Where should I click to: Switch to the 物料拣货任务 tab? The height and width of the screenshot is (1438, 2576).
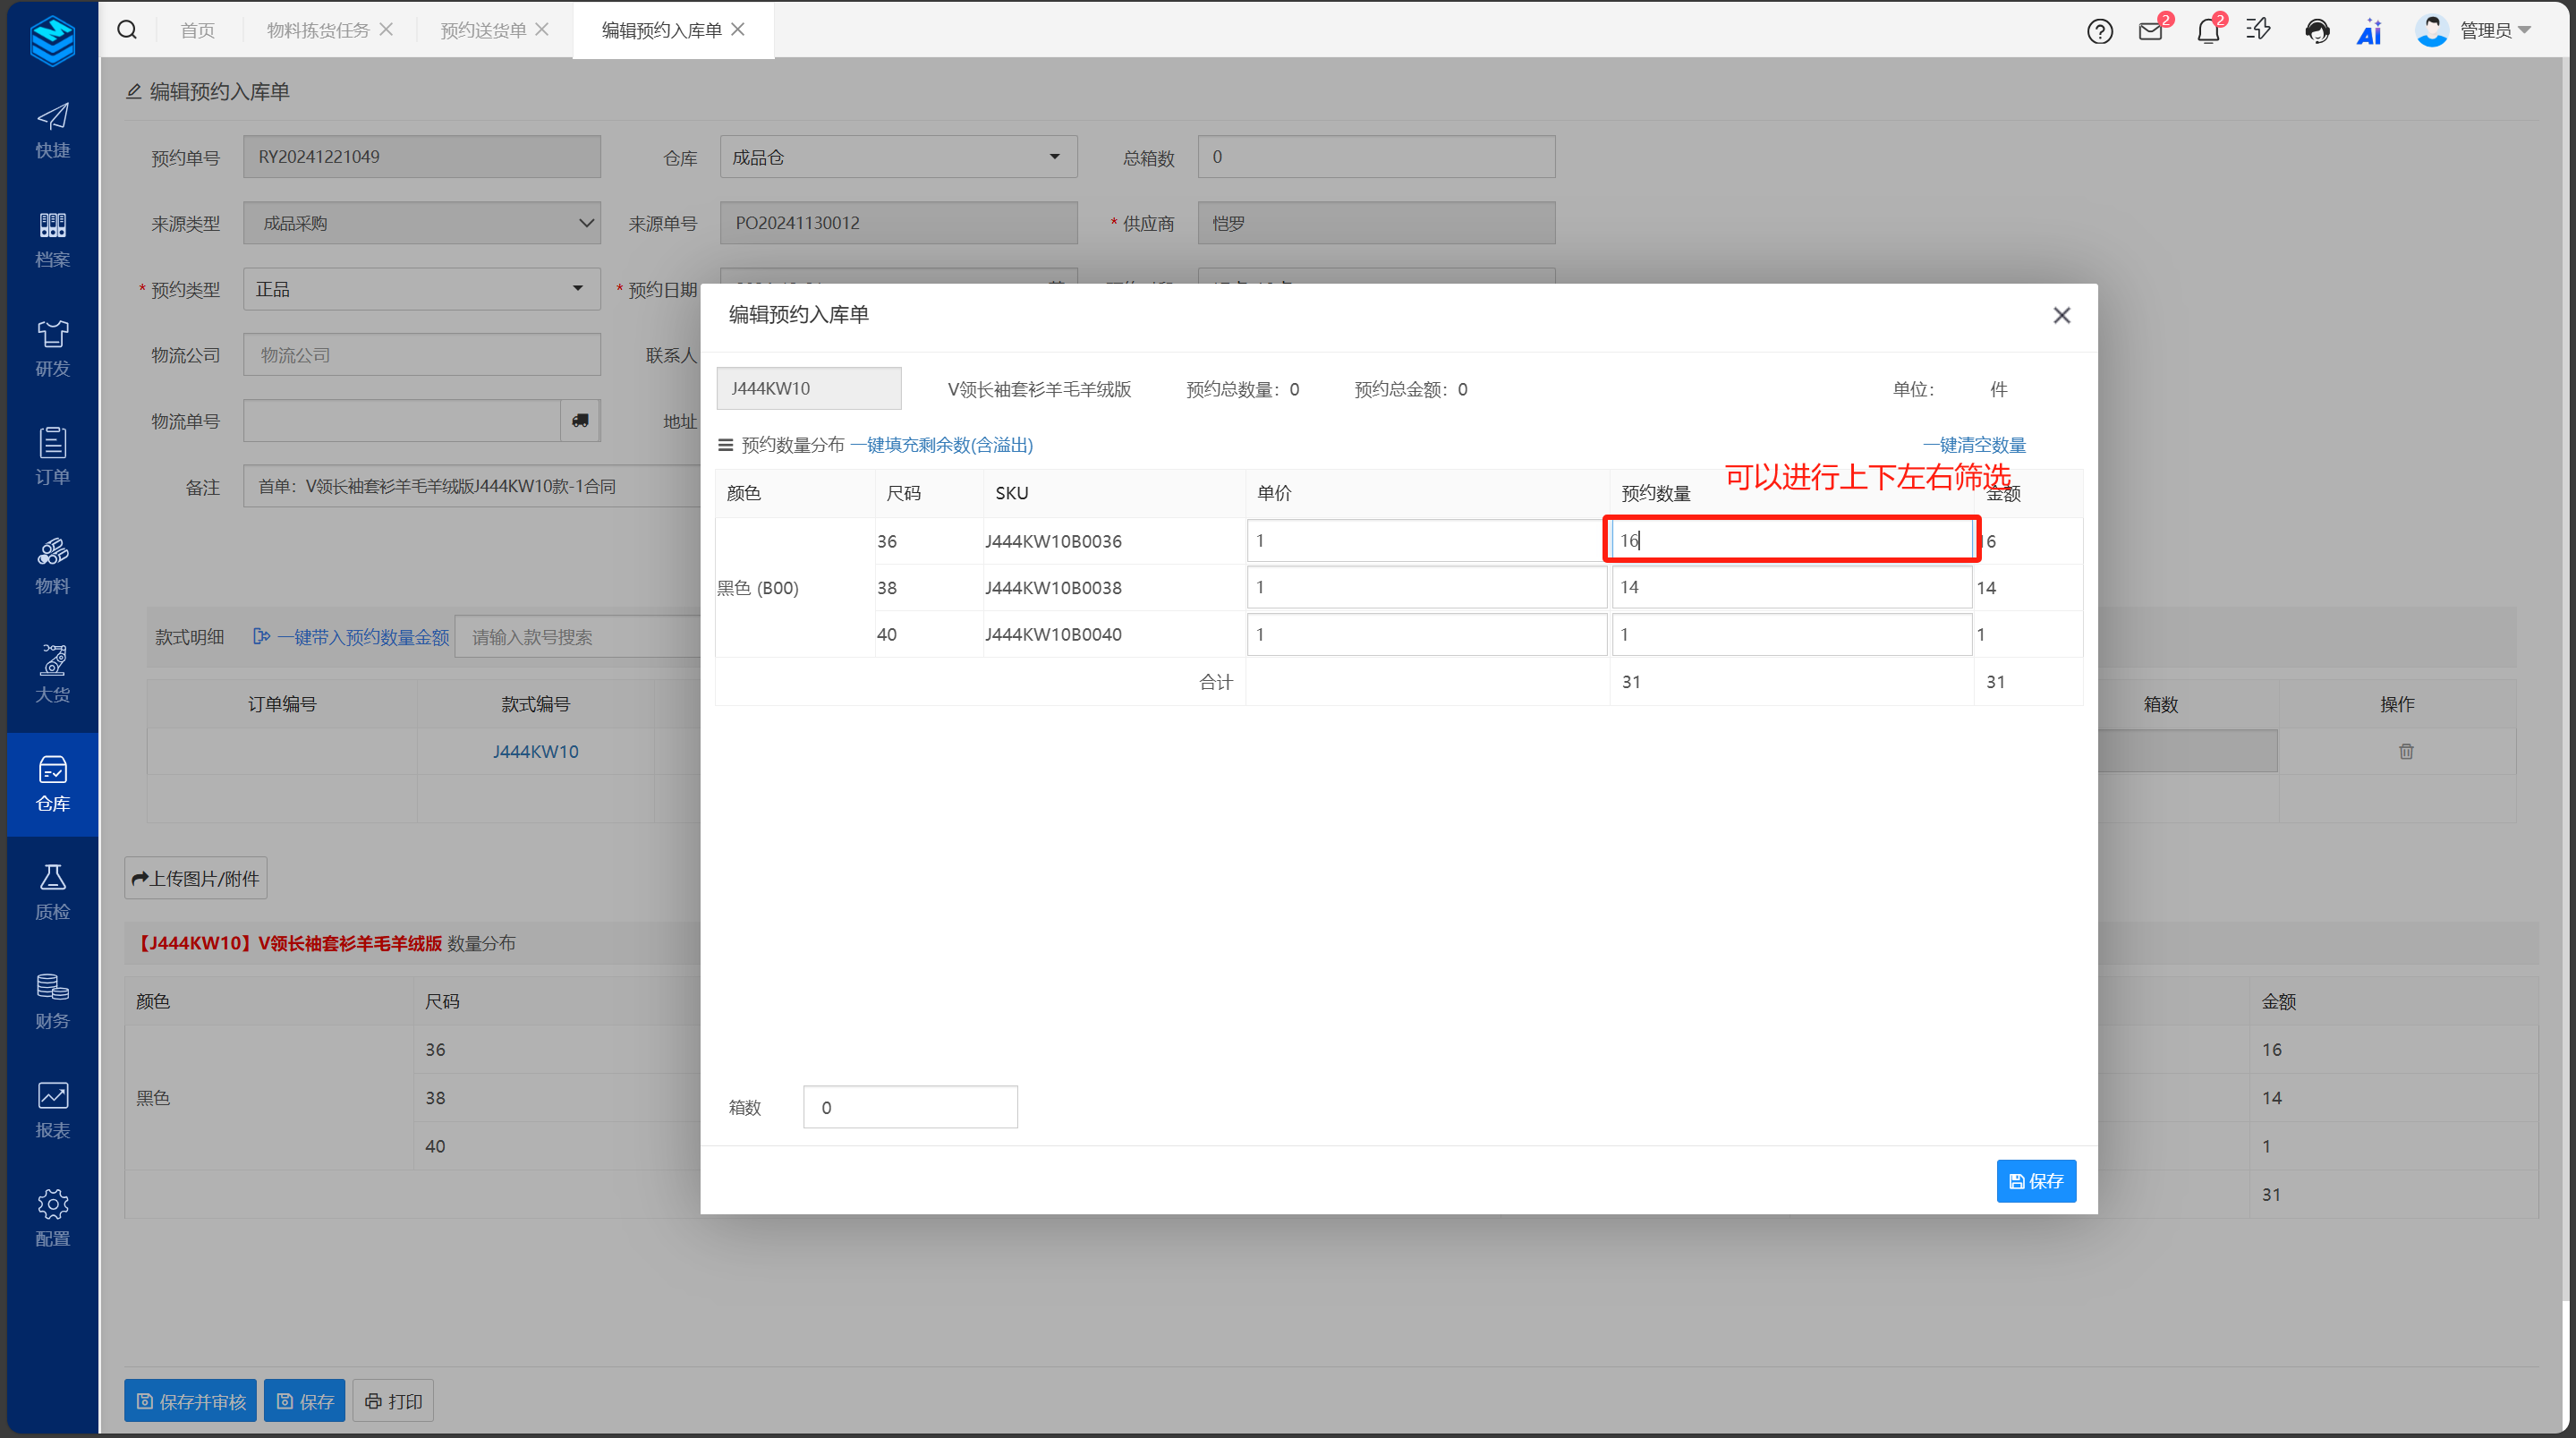click(318, 31)
